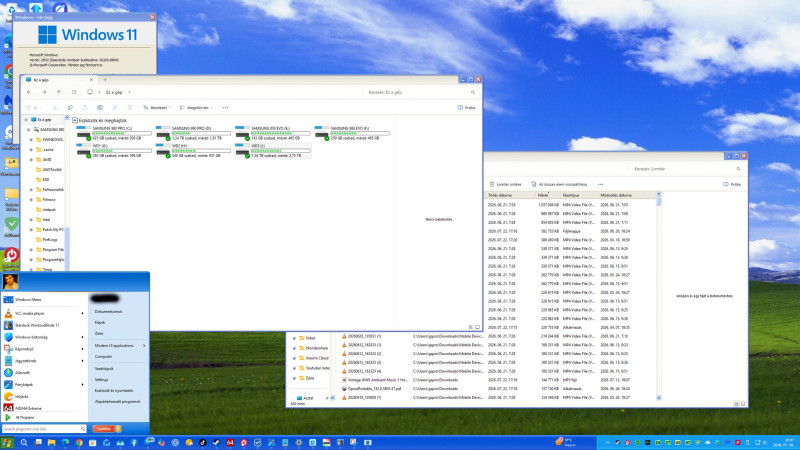
Task: Select the WD1 (G:) drive
Action: (114, 151)
